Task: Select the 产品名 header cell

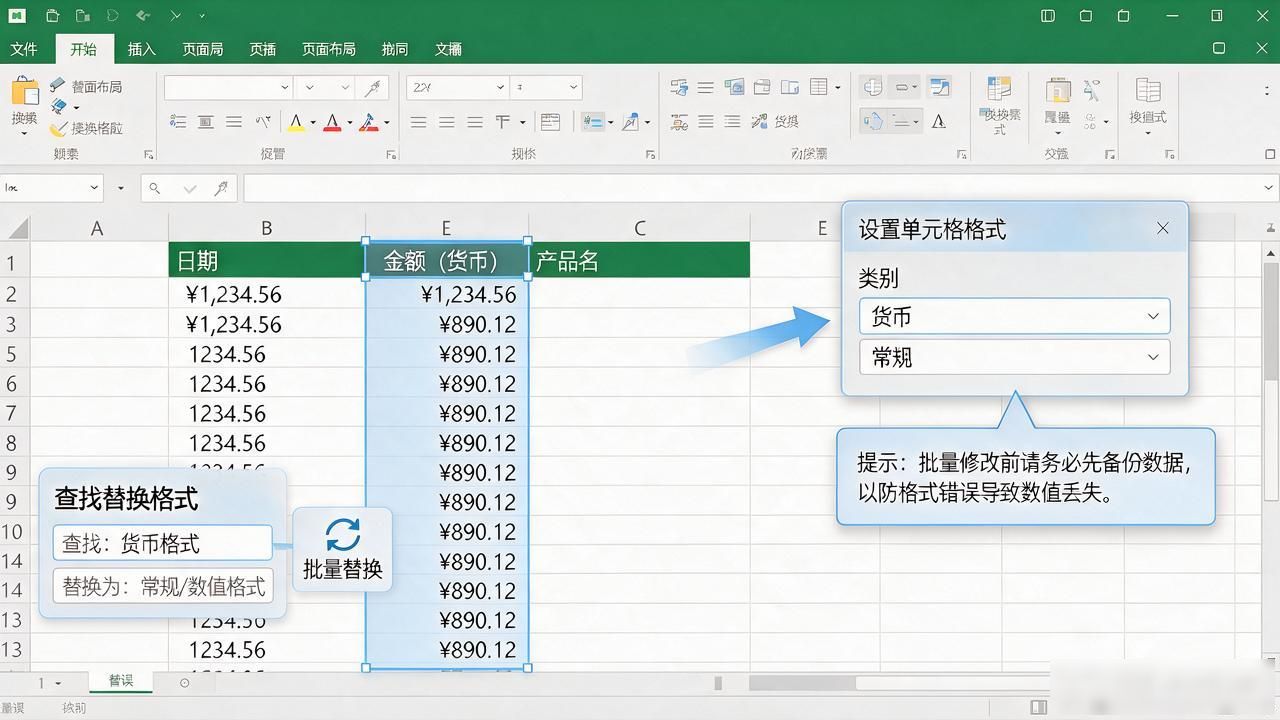Action: (x=639, y=260)
